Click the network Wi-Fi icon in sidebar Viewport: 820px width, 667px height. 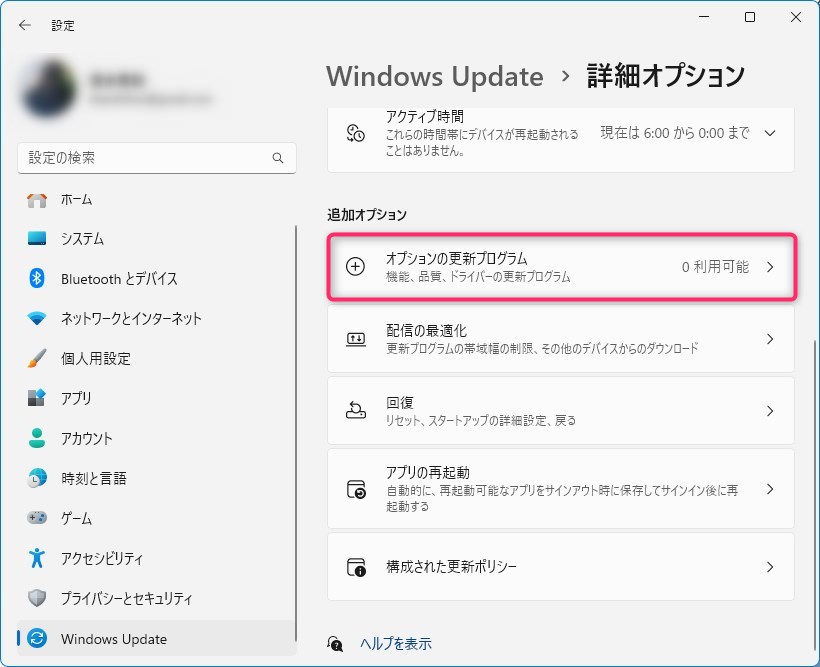[x=37, y=319]
